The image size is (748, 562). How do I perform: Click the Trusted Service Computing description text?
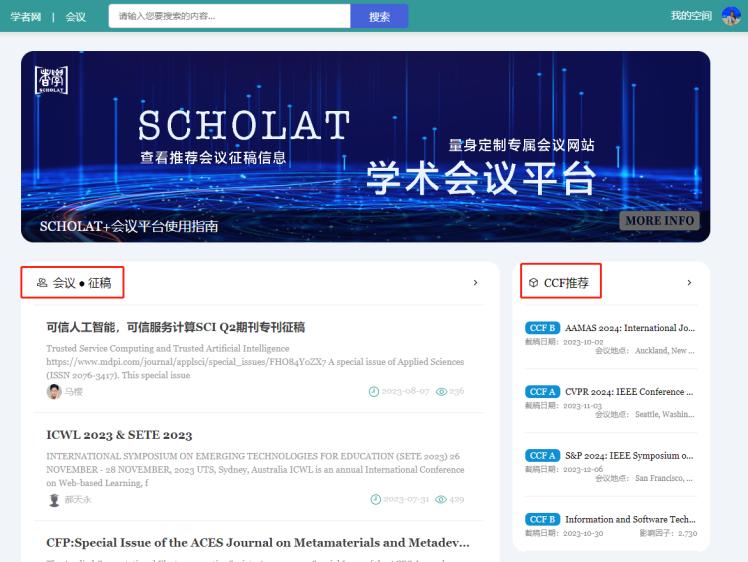click(255, 362)
